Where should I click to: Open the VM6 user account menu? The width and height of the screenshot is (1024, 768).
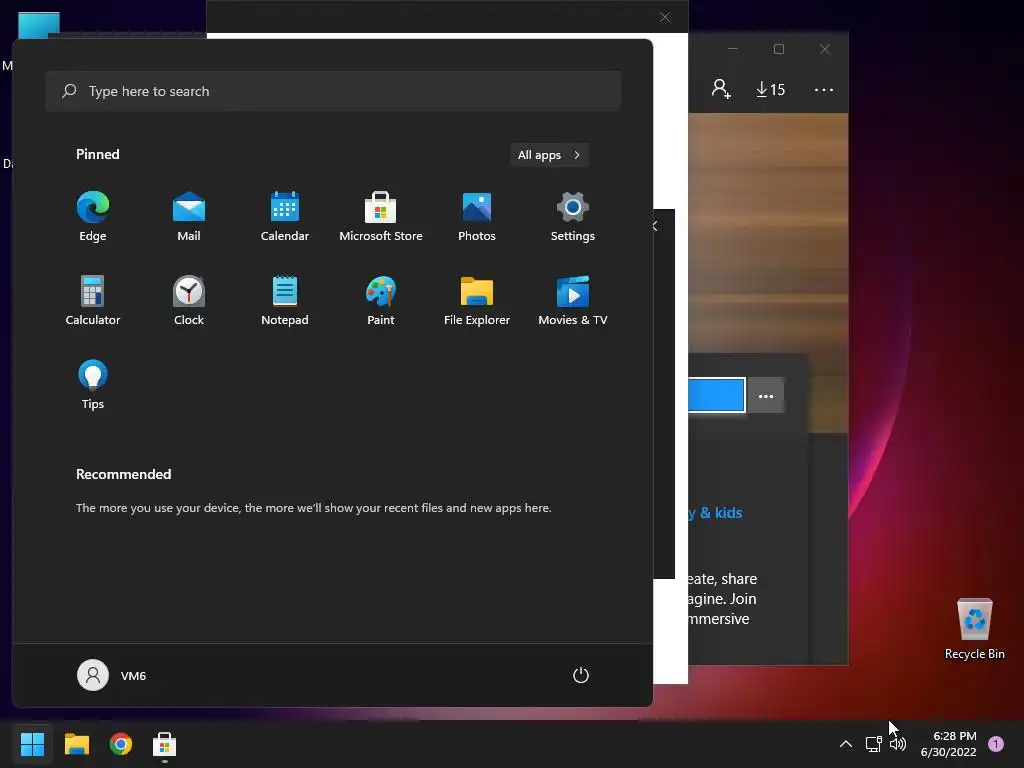(x=112, y=675)
